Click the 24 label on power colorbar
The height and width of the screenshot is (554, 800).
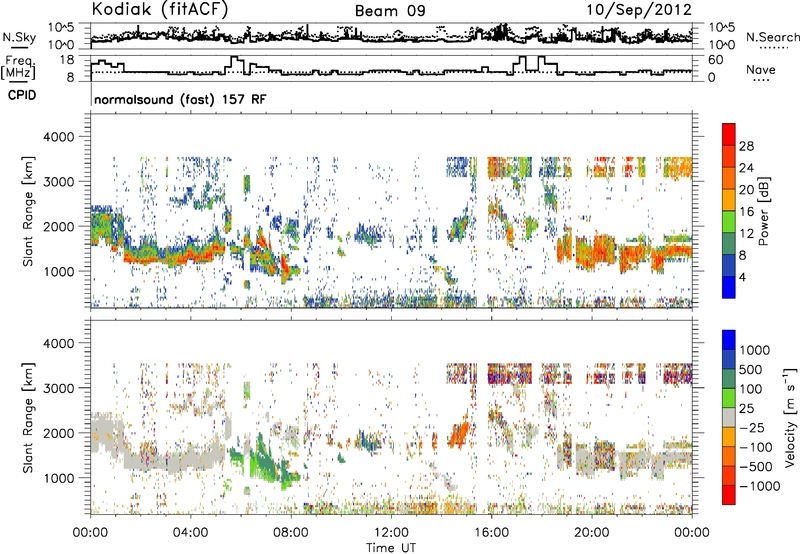746,168
